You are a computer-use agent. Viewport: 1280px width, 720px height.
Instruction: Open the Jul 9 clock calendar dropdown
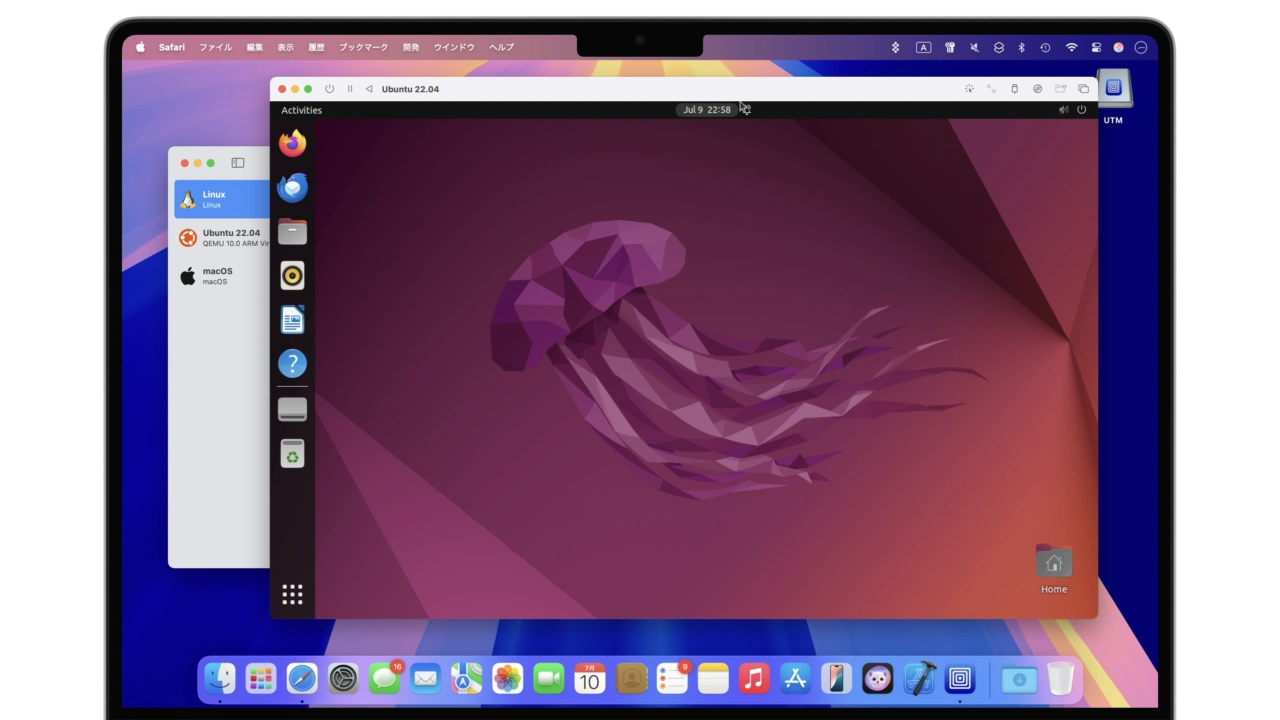pyautogui.click(x=707, y=109)
